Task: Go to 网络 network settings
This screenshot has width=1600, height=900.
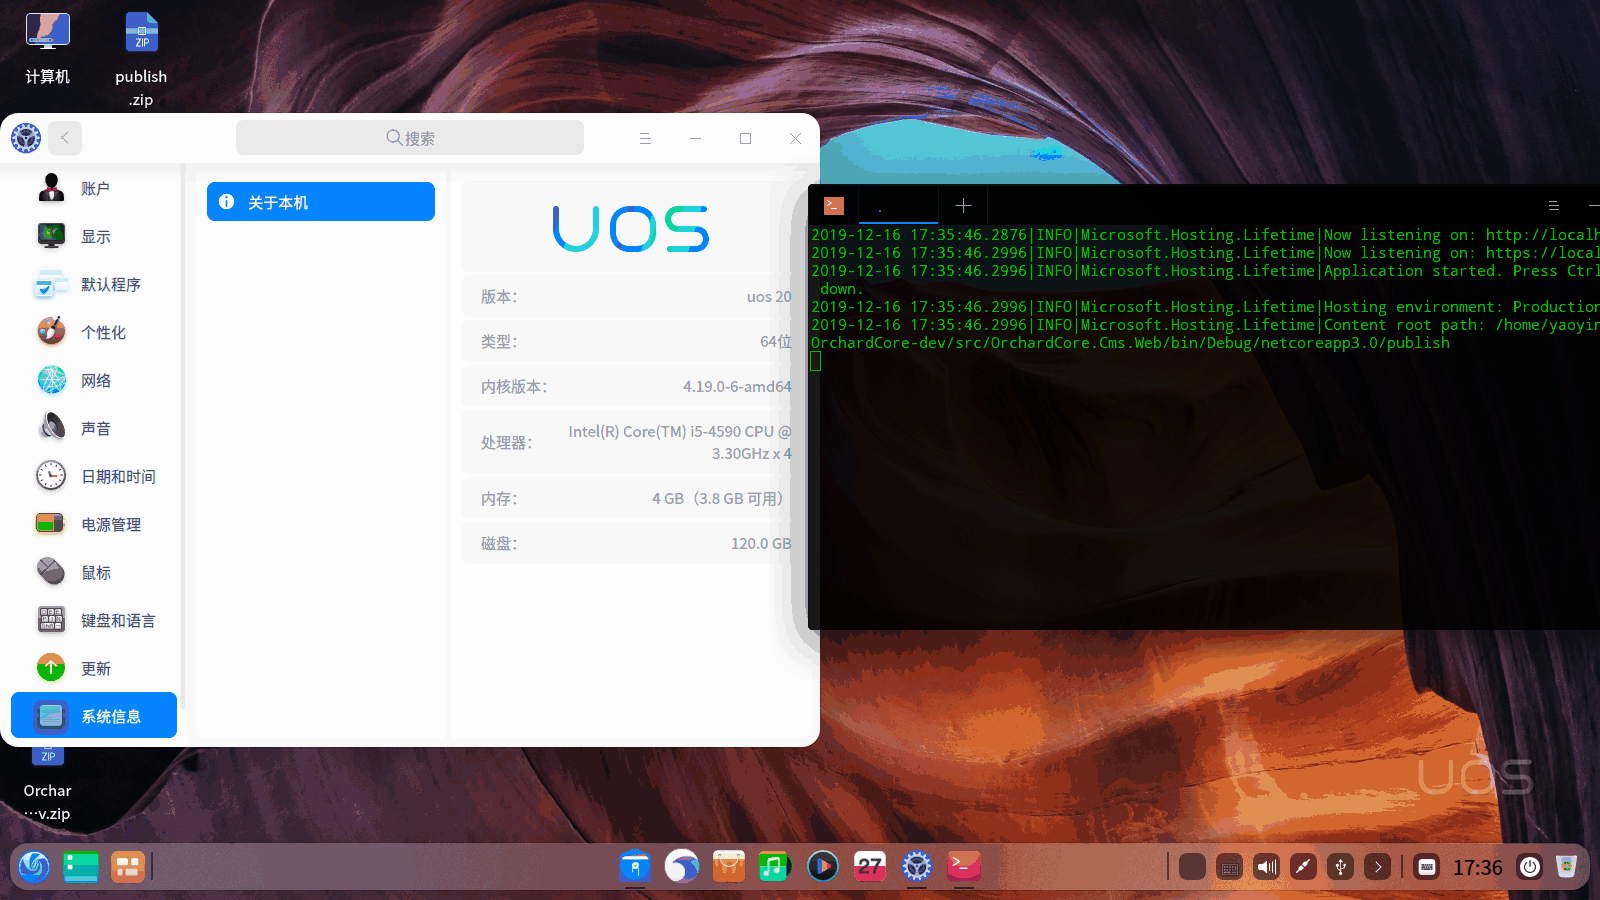Action: [94, 380]
